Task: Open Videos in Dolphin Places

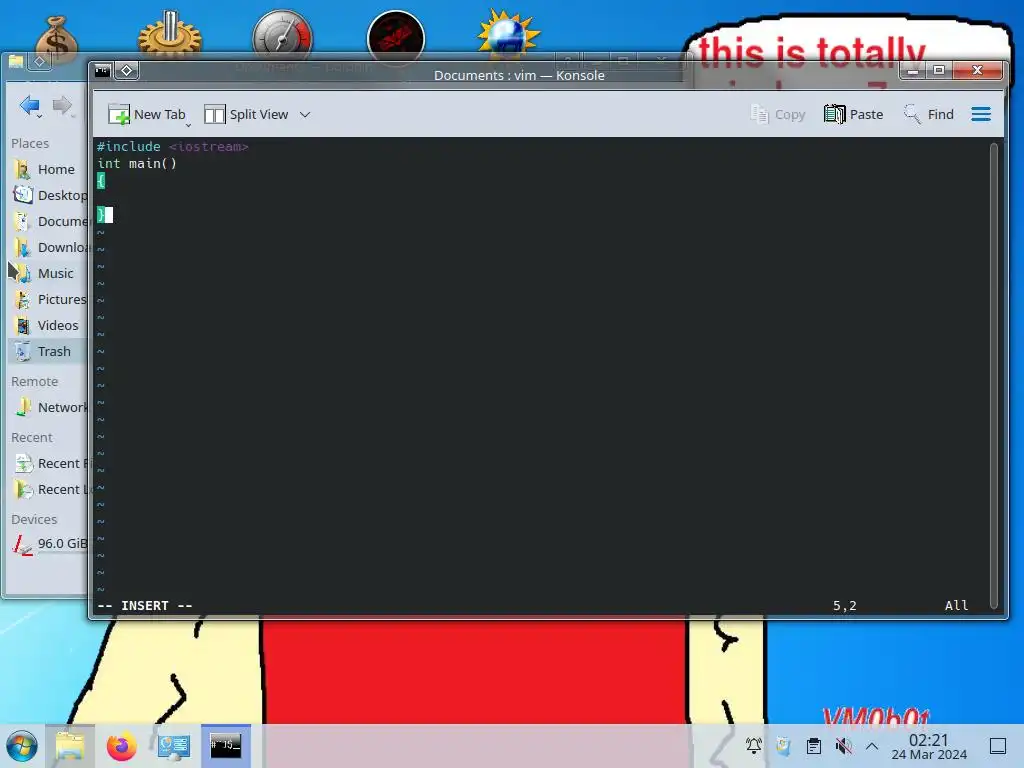Action: 46,325
